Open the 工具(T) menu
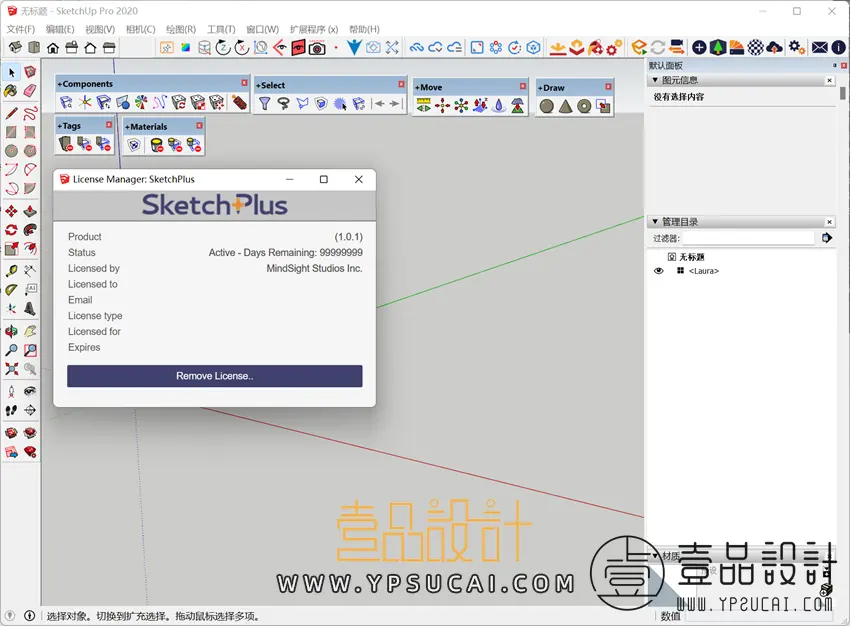This screenshot has width=850, height=626. coord(221,29)
